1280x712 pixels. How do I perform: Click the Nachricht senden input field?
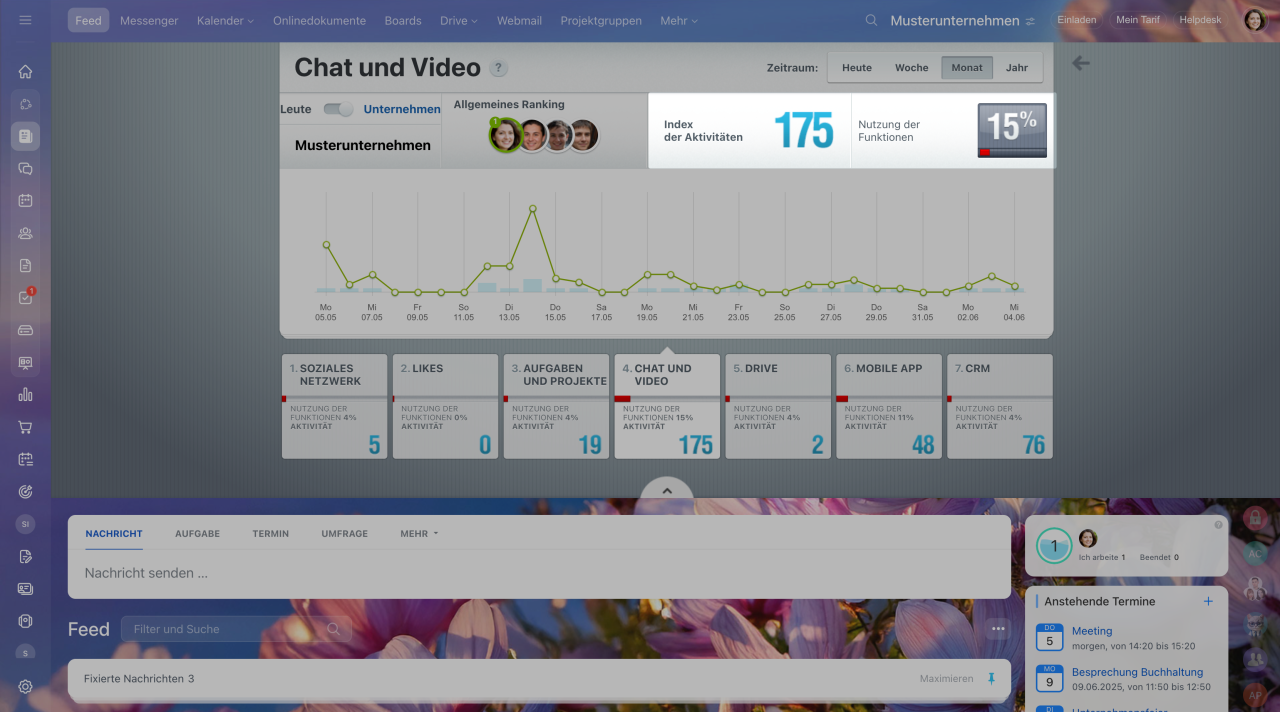point(540,574)
